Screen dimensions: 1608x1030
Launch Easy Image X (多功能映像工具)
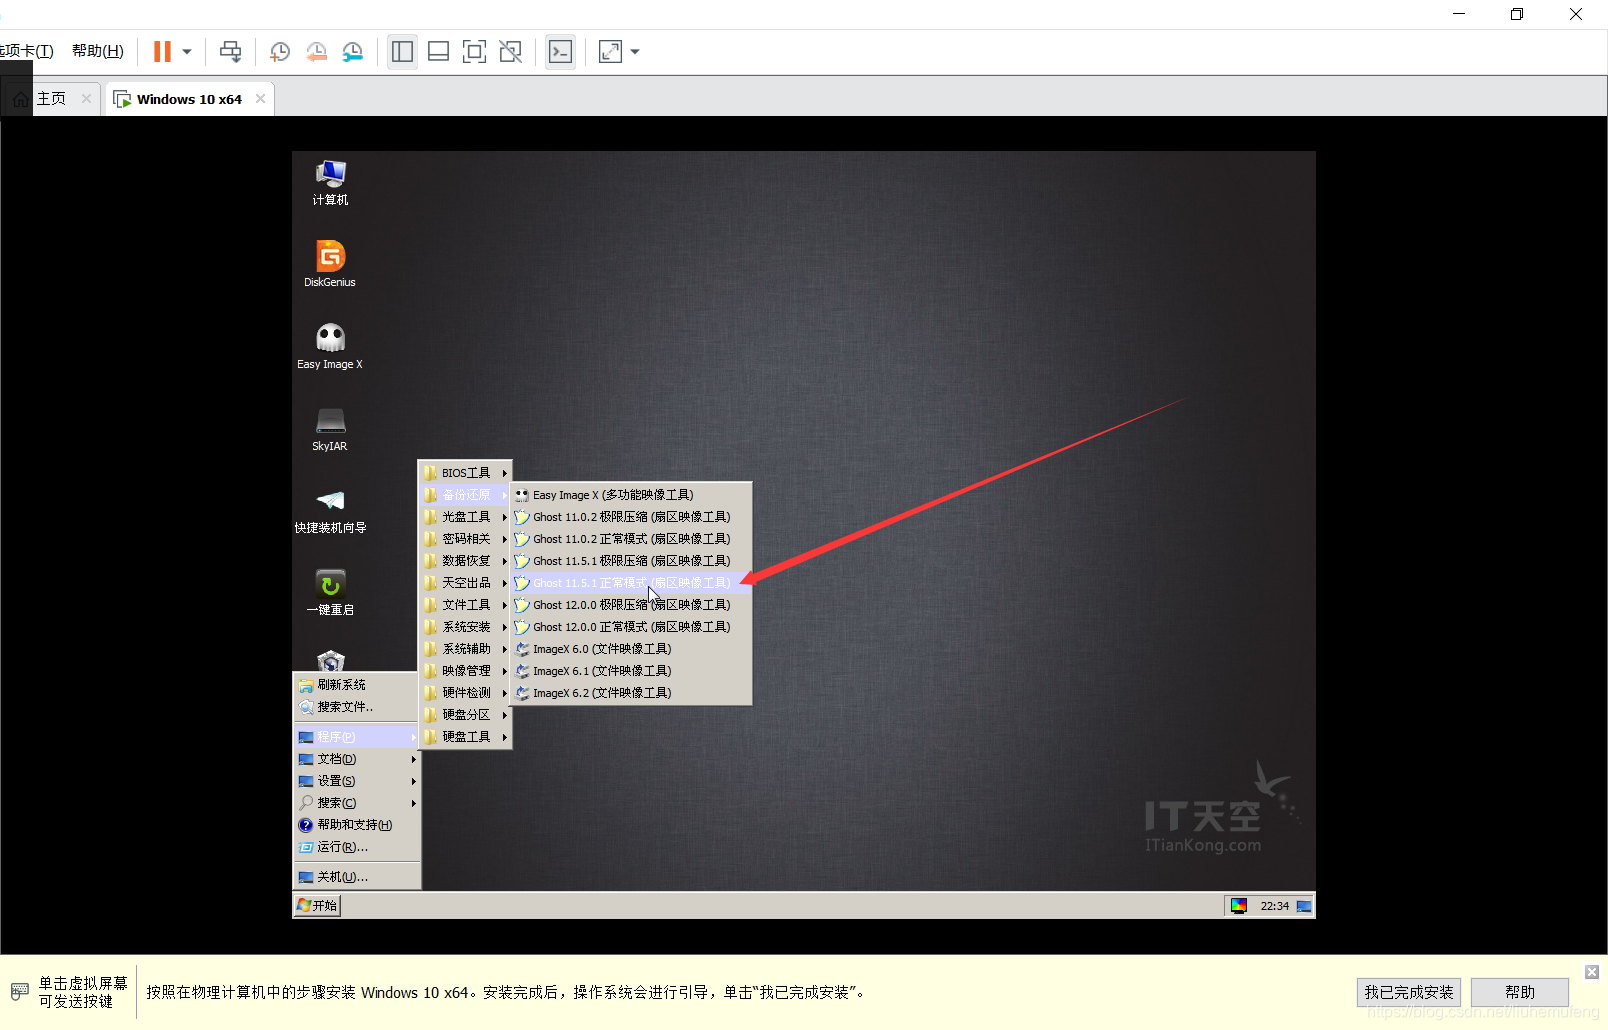tap(631, 495)
